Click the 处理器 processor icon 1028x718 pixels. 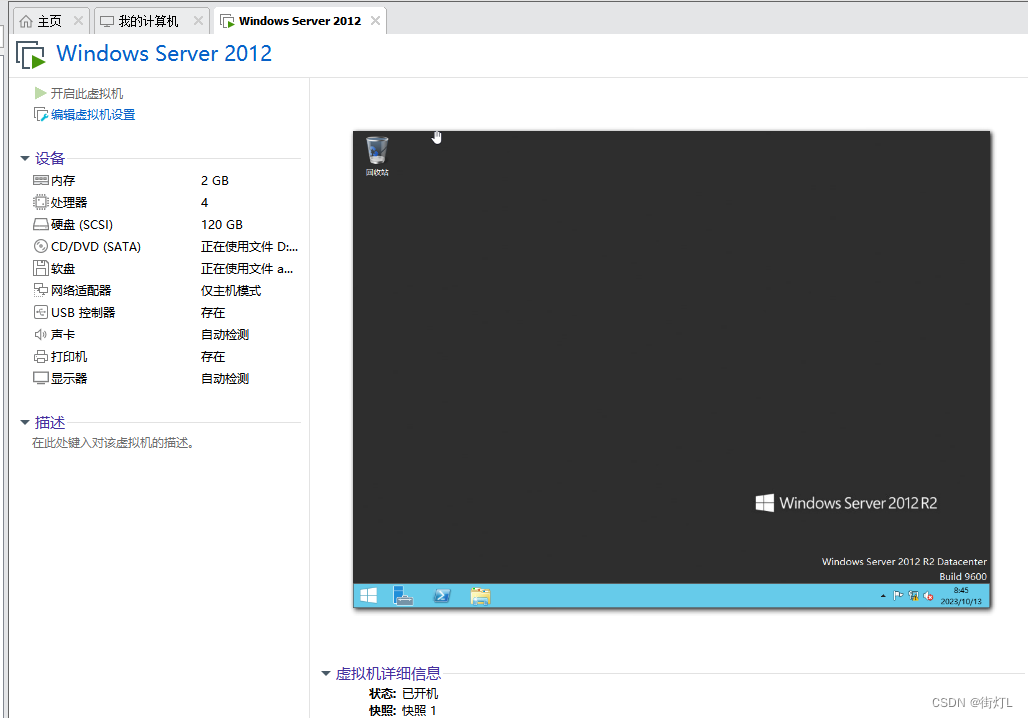tap(41, 202)
